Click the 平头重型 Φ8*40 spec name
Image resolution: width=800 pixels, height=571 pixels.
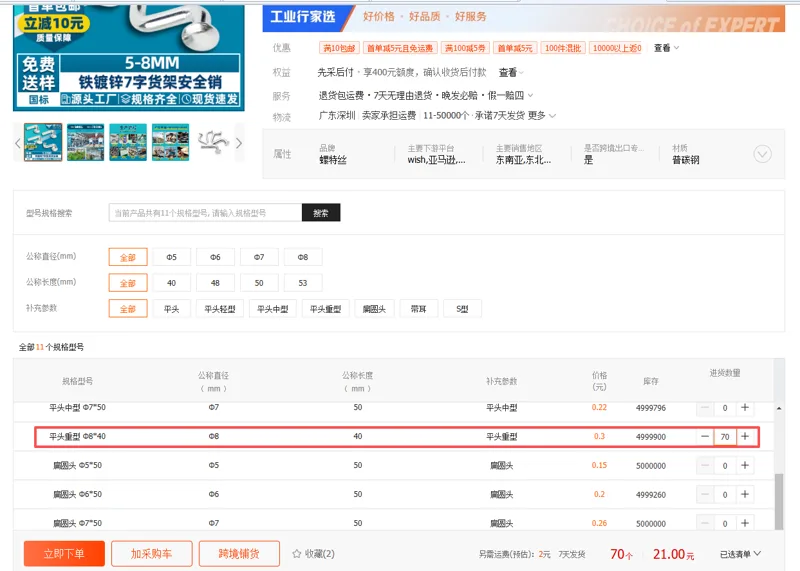click(78, 436)
